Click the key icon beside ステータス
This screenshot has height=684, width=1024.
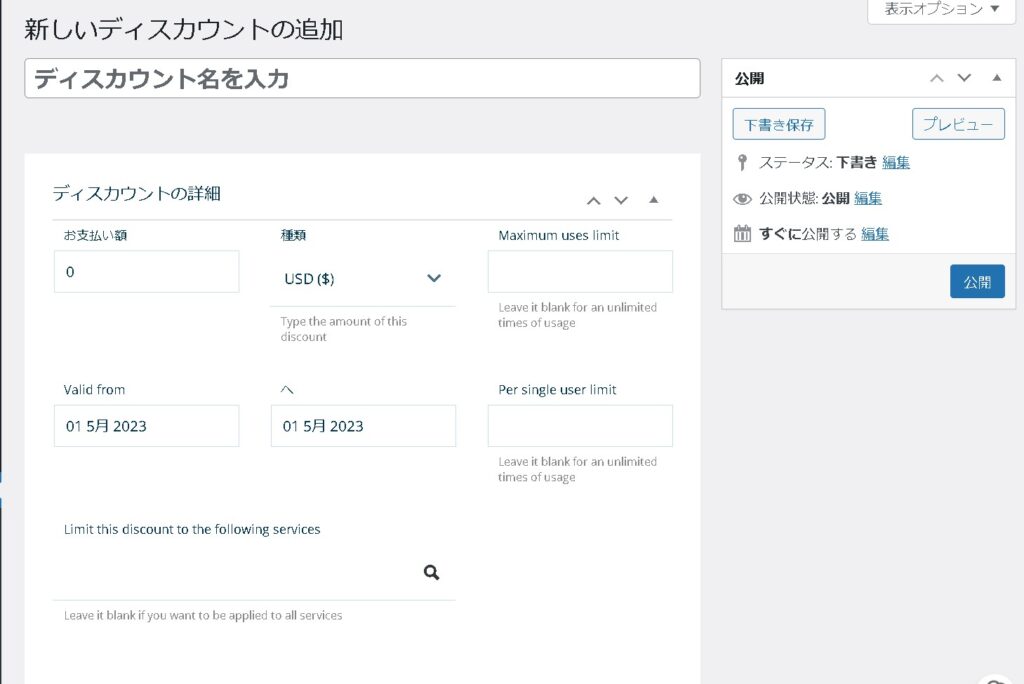coord(742,162)
